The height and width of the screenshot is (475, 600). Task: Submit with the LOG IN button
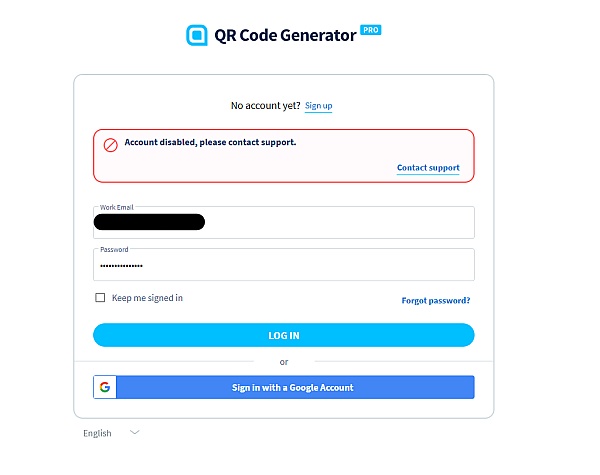point(284,335)
